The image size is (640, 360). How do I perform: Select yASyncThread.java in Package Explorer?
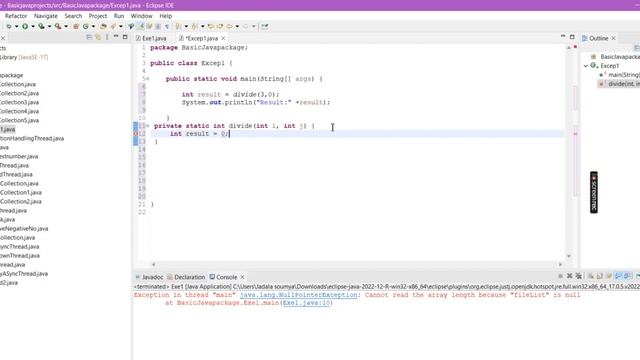(24, 273)
